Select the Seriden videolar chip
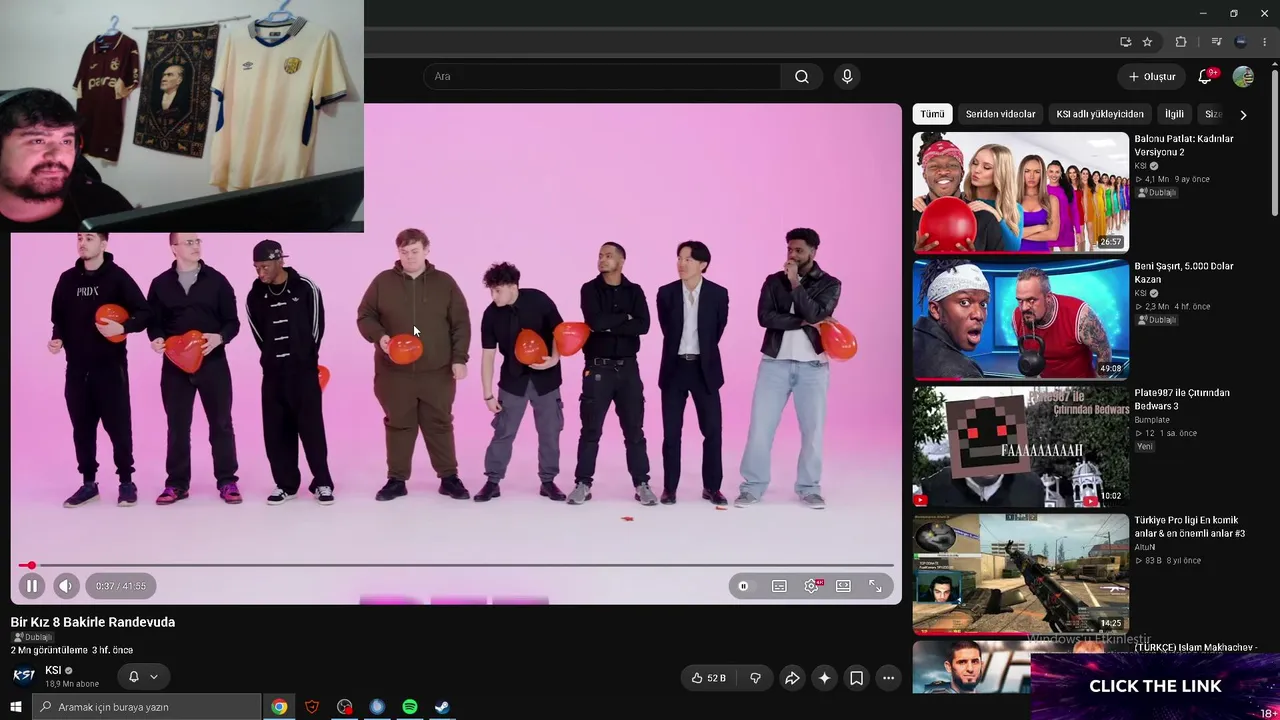 click(x=1000, y=114)
